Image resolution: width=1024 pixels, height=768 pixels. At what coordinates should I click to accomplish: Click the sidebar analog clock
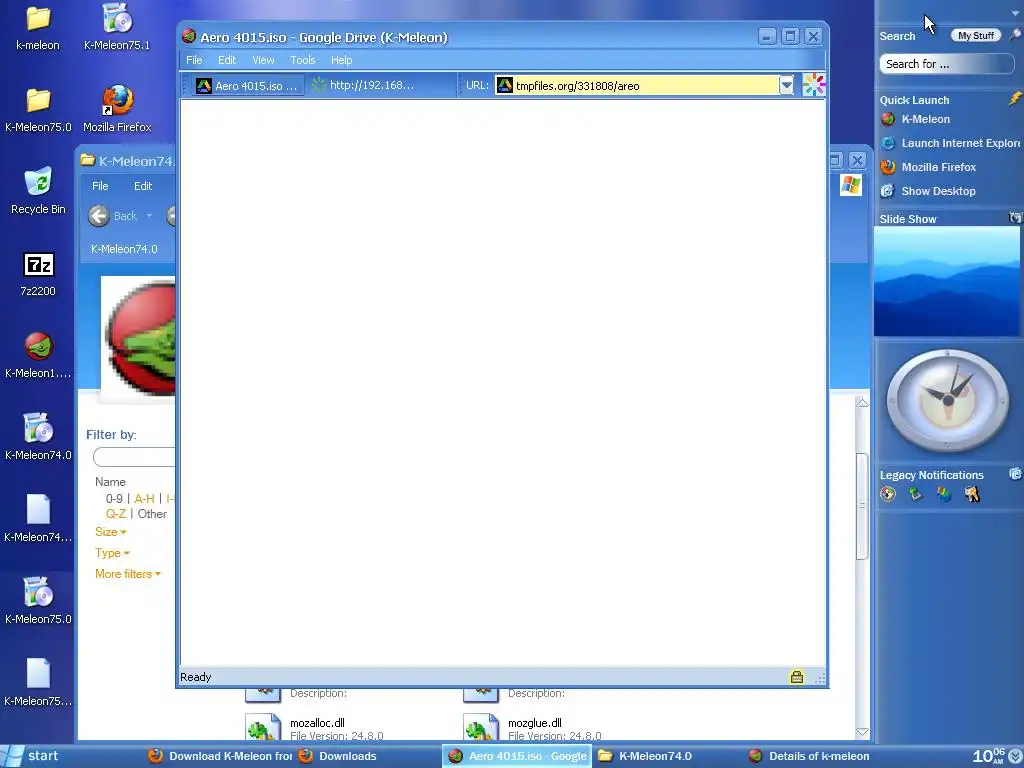click(x=948, y=400)
